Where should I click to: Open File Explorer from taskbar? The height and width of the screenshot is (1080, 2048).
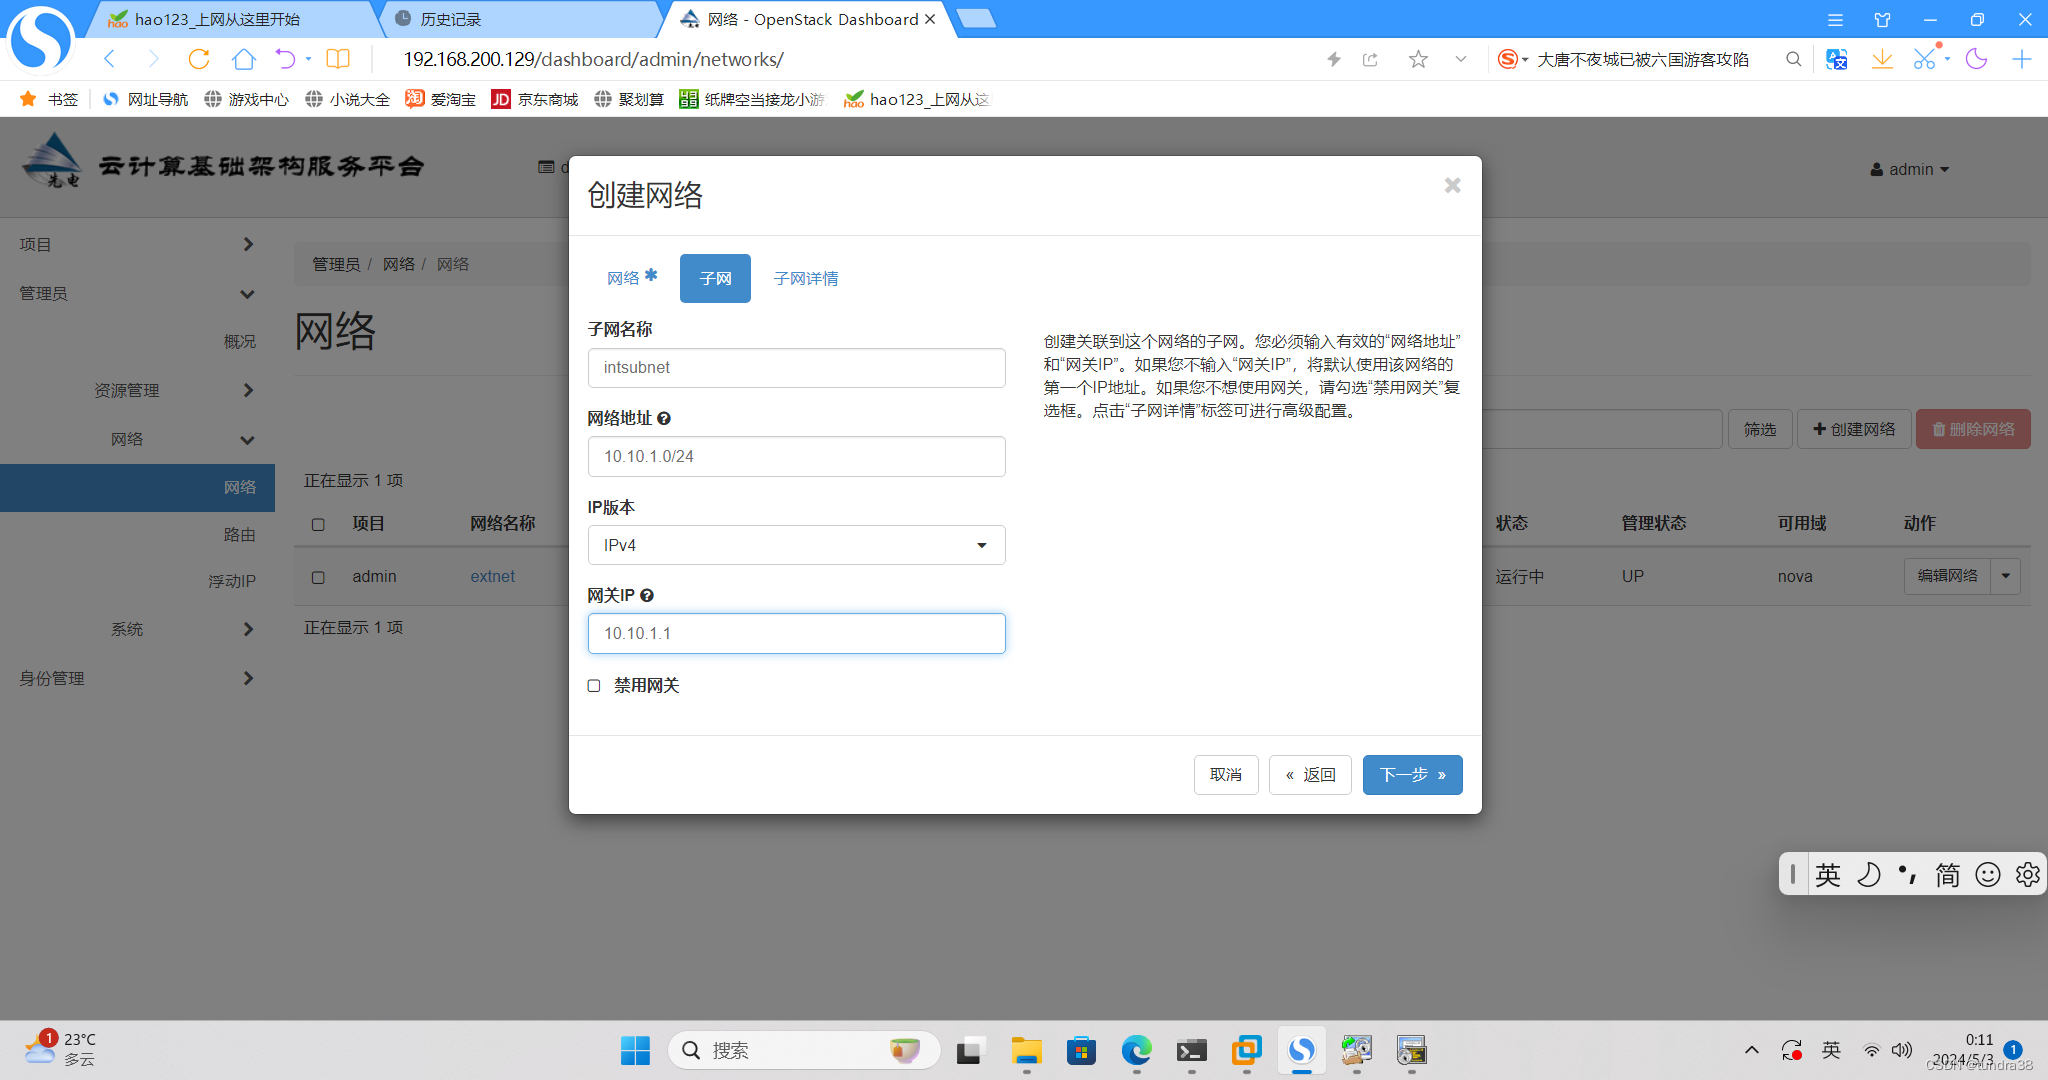[x=1026, y=1050]
